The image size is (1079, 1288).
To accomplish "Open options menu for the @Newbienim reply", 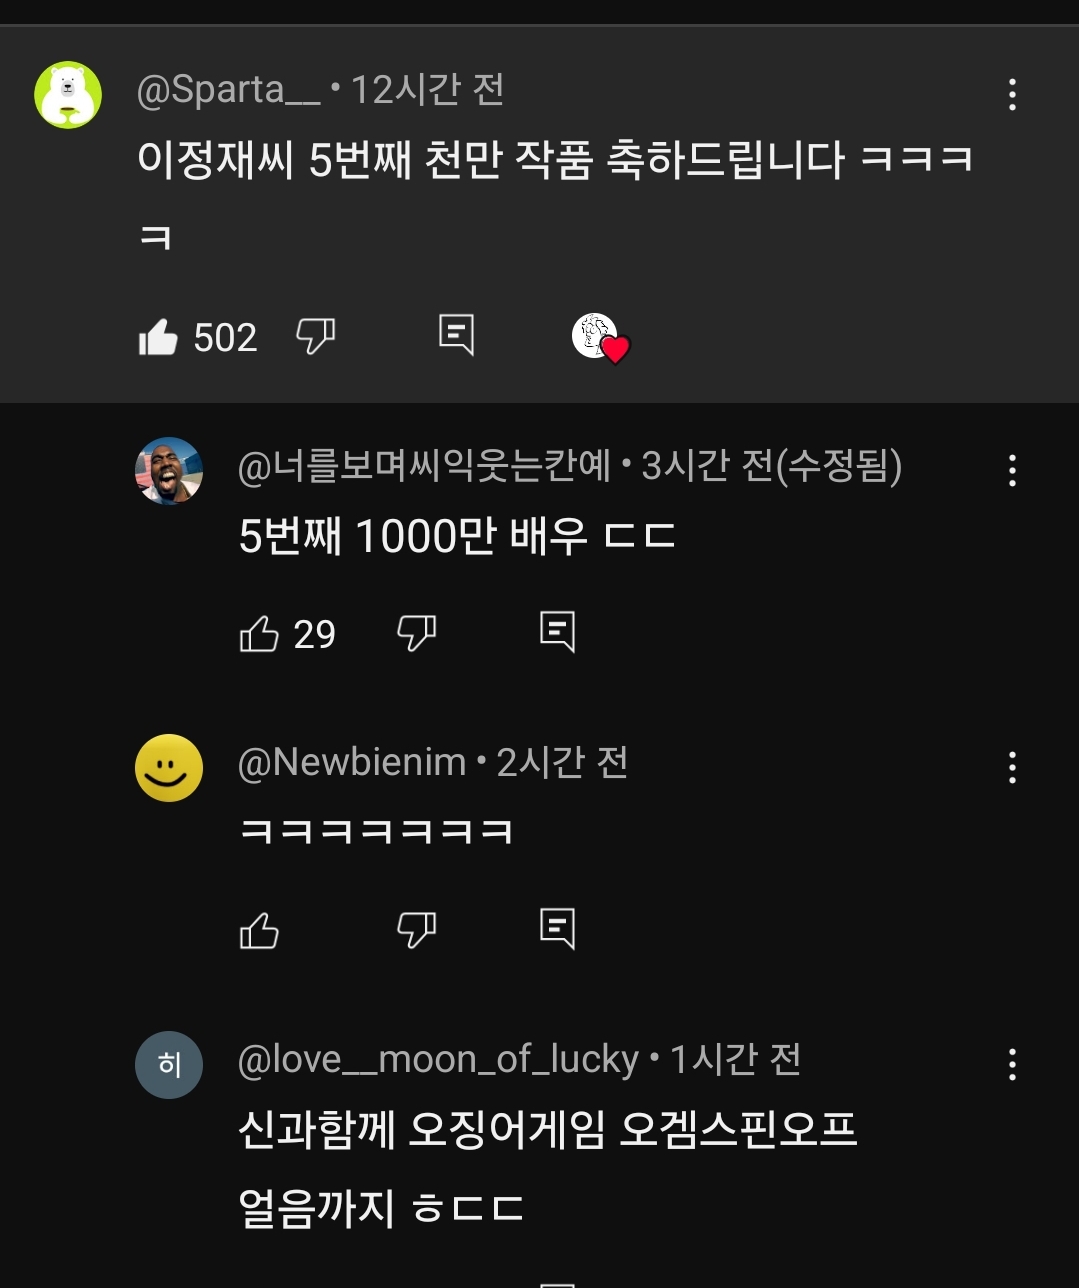I will [1012, 767].
